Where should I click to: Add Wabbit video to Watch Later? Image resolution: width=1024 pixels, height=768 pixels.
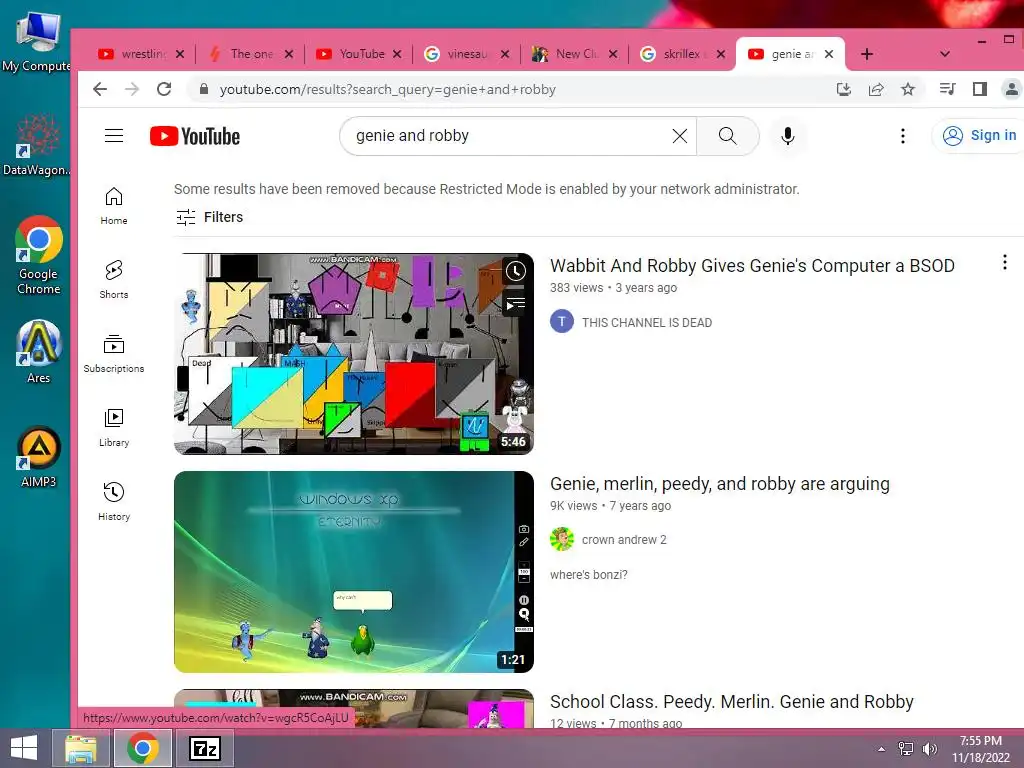tap(515, 270)
